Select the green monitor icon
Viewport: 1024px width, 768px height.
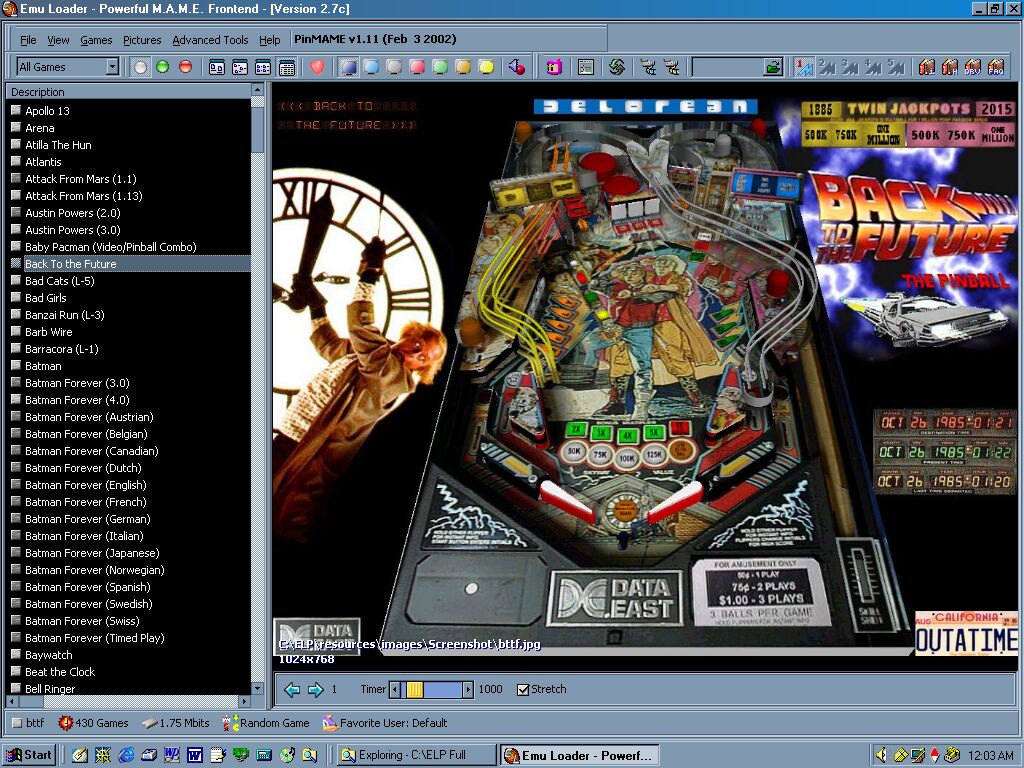440,67
